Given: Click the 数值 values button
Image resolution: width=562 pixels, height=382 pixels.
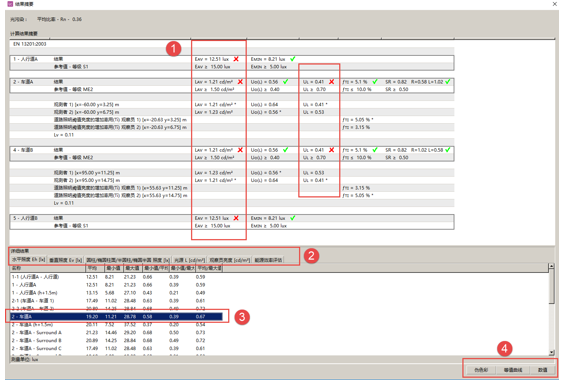Looking at the screenshot, I should [543, 370].
